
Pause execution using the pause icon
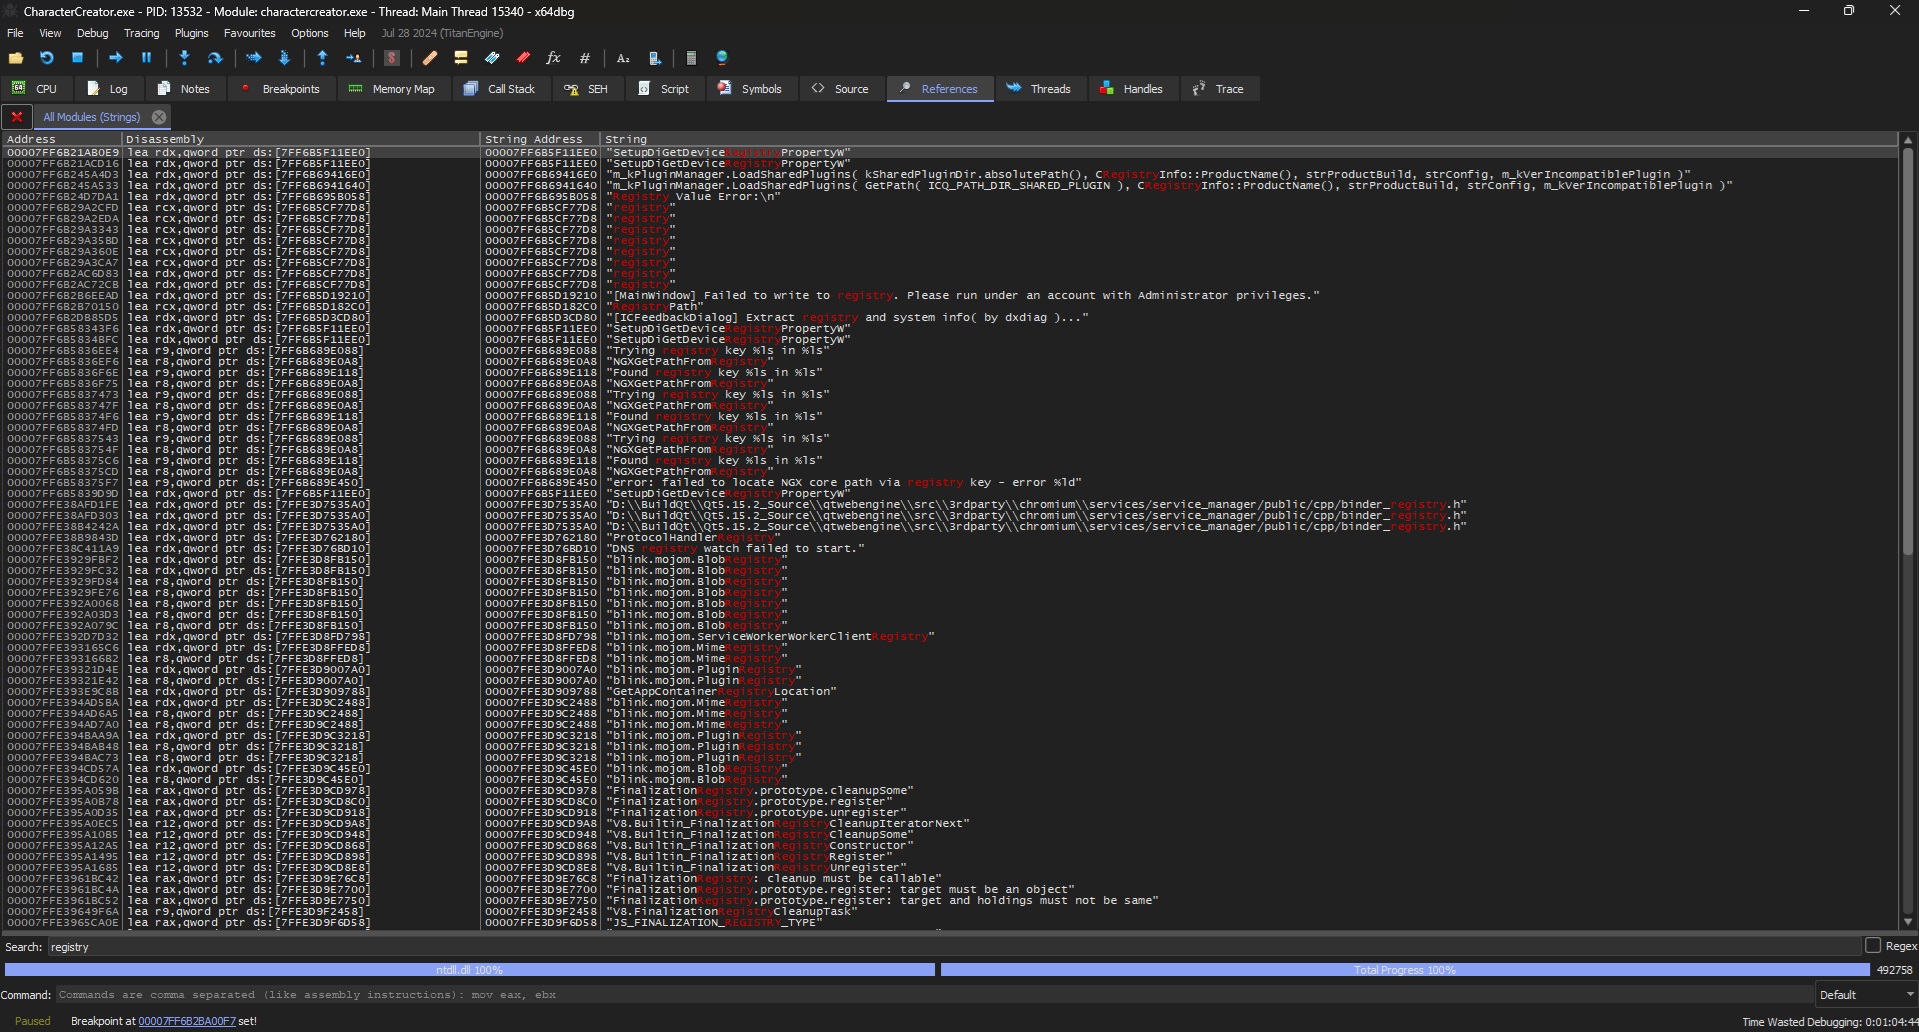click(146, 58)
